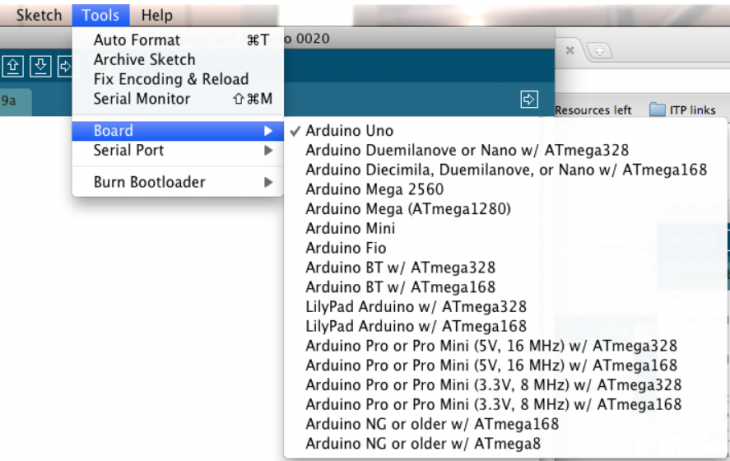Open Serial Monitor from the Tools menu

pos(141,99)
